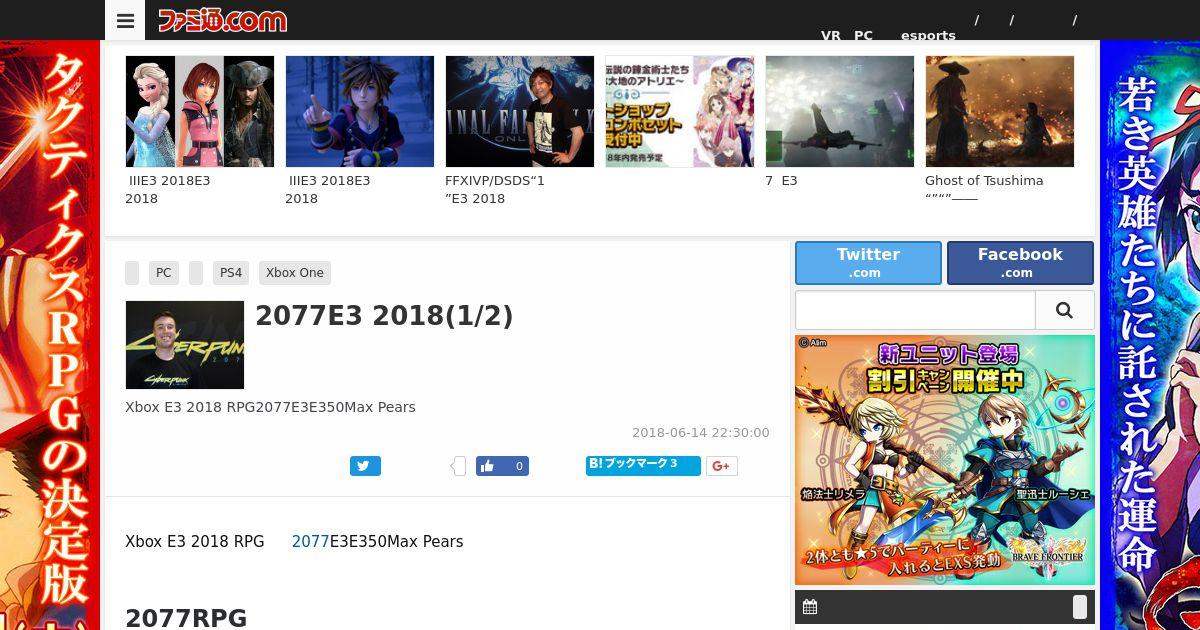Image resolution: width=1200 pixels, height=630 pixels.
Task: Select the PS4 platform tag
Action: point(231,273)
